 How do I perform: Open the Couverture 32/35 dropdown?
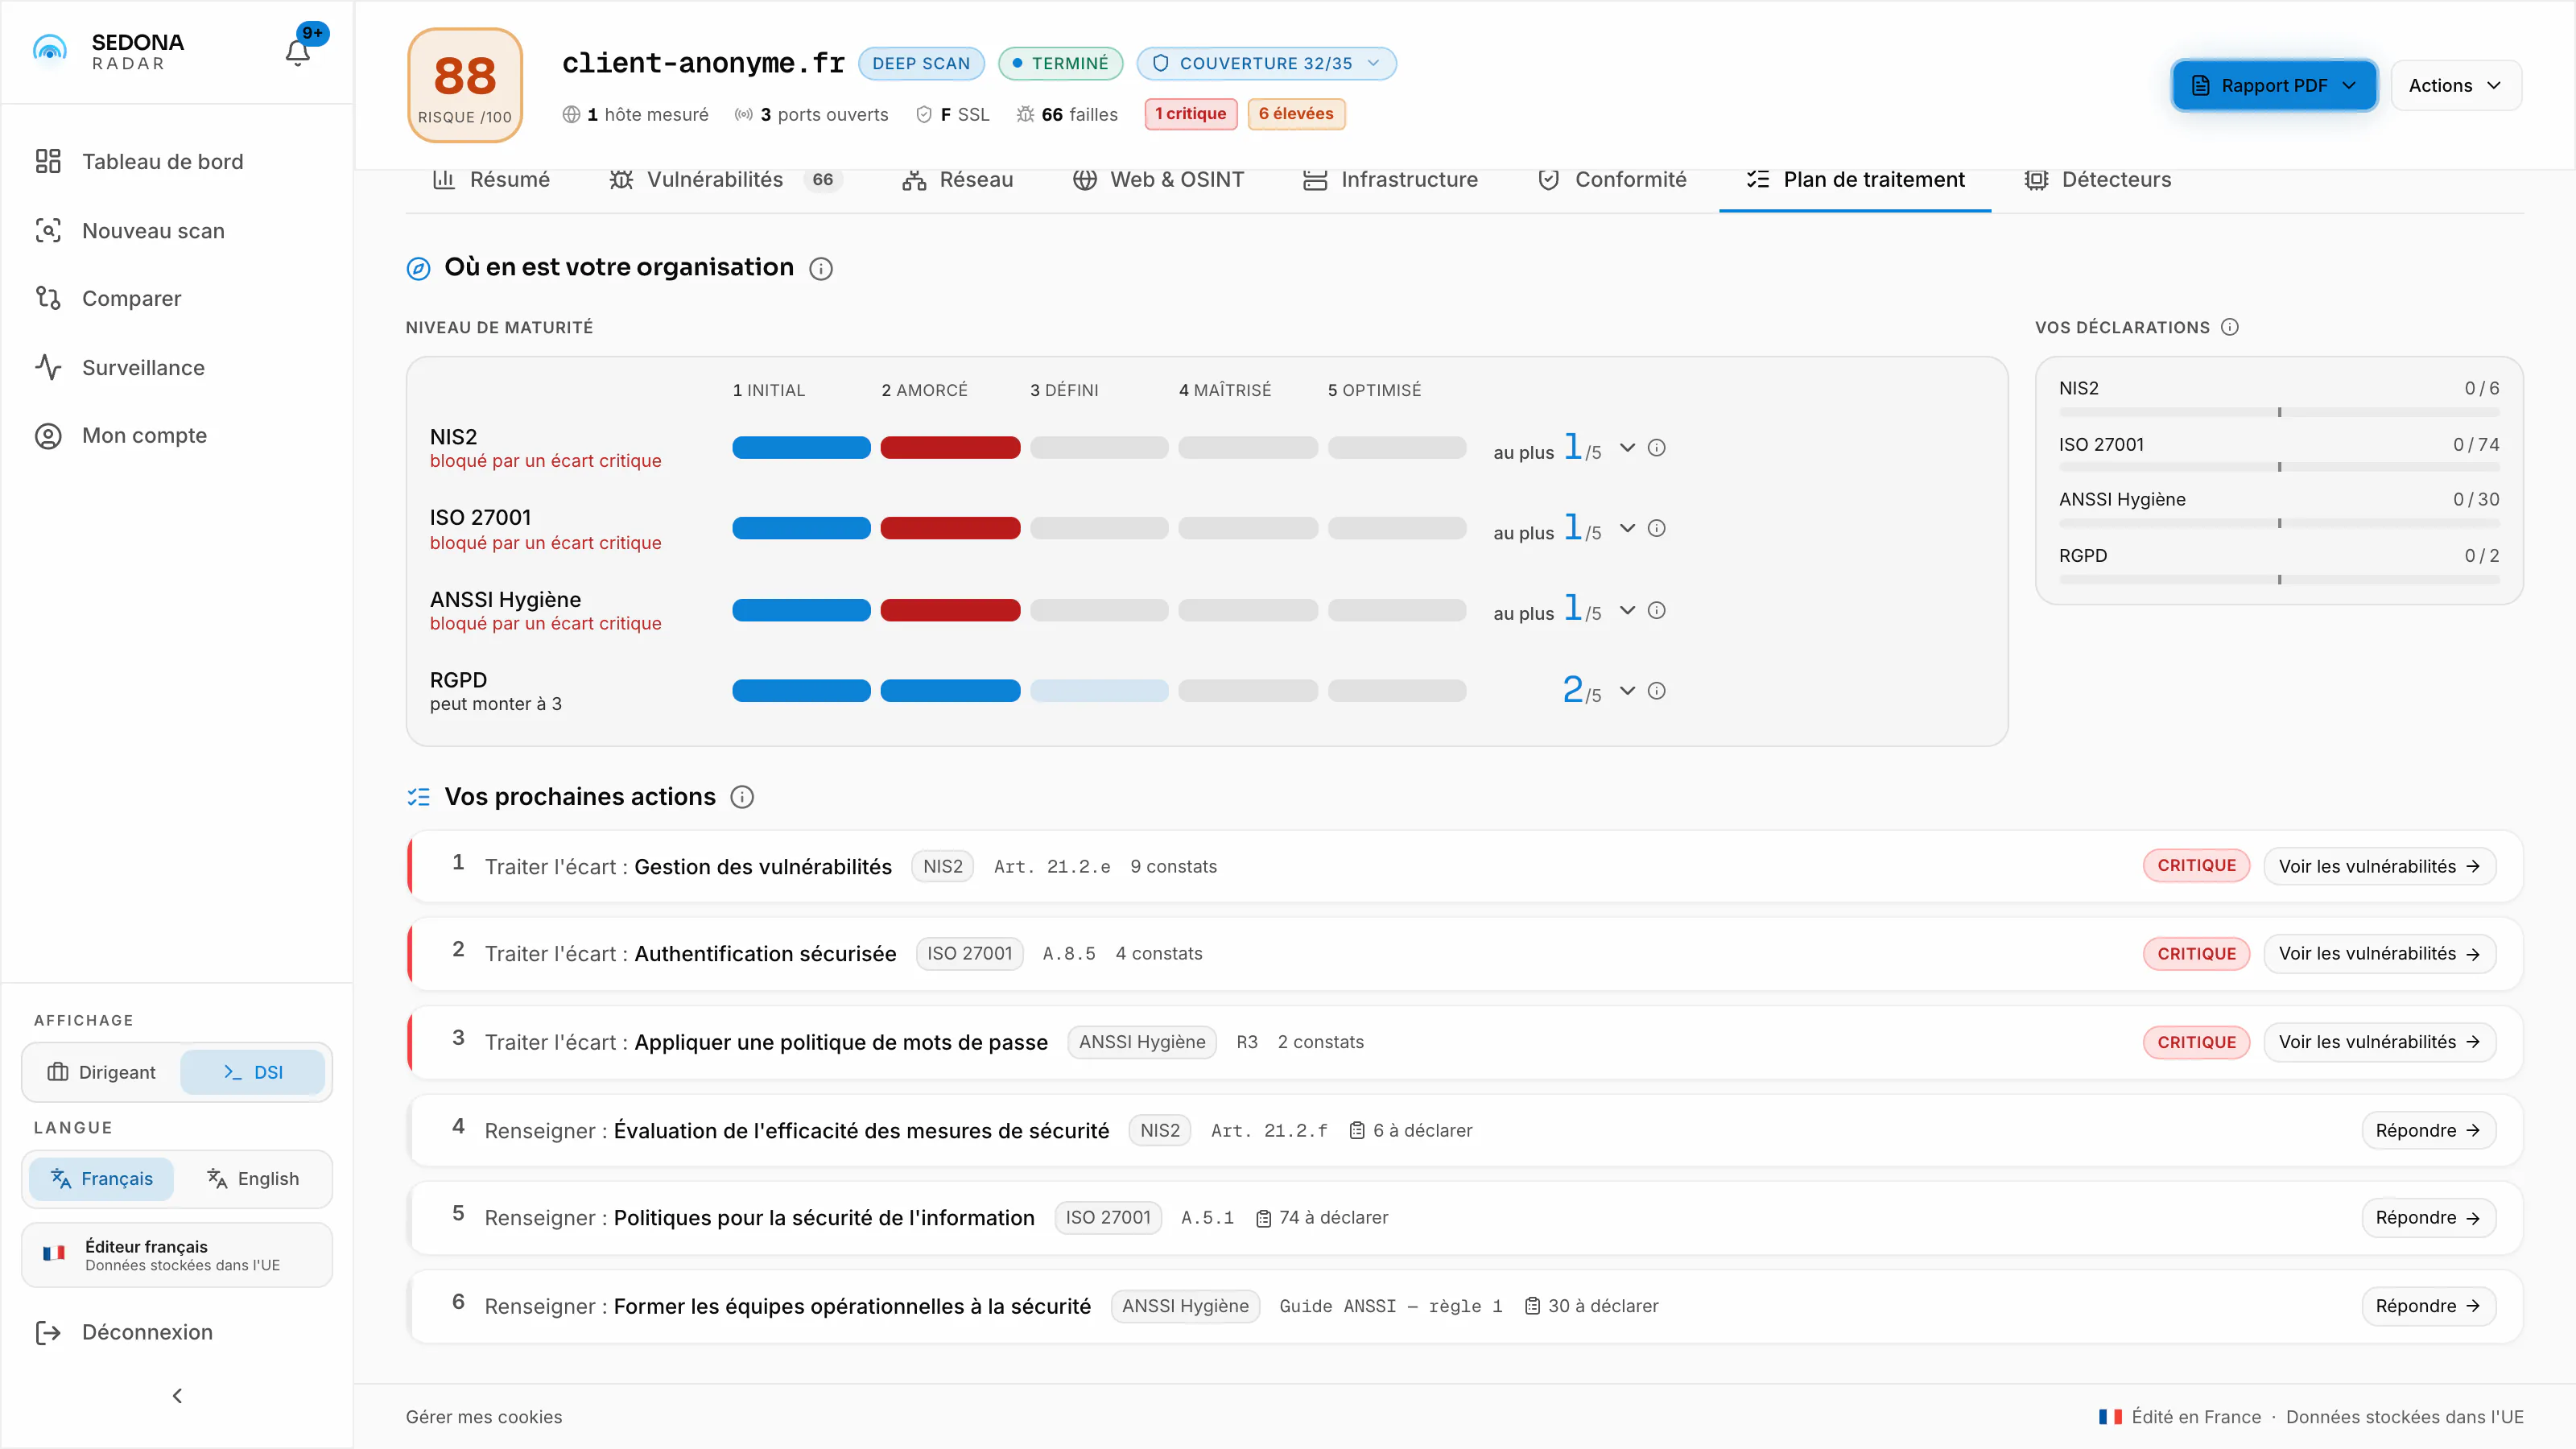tap(1266, 63)
